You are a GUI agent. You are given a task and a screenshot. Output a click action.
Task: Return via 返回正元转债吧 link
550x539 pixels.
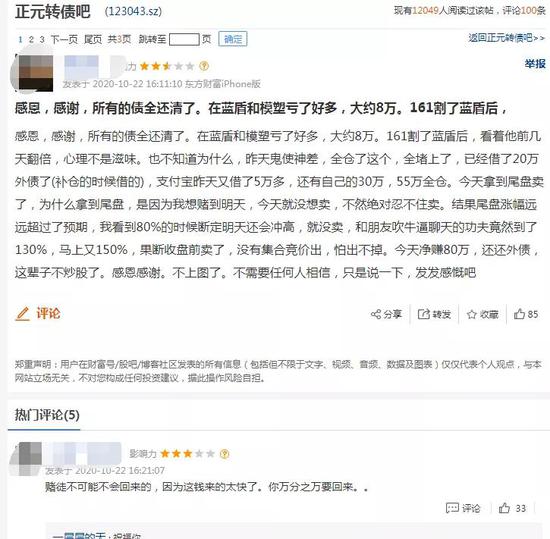click(507, 38)
